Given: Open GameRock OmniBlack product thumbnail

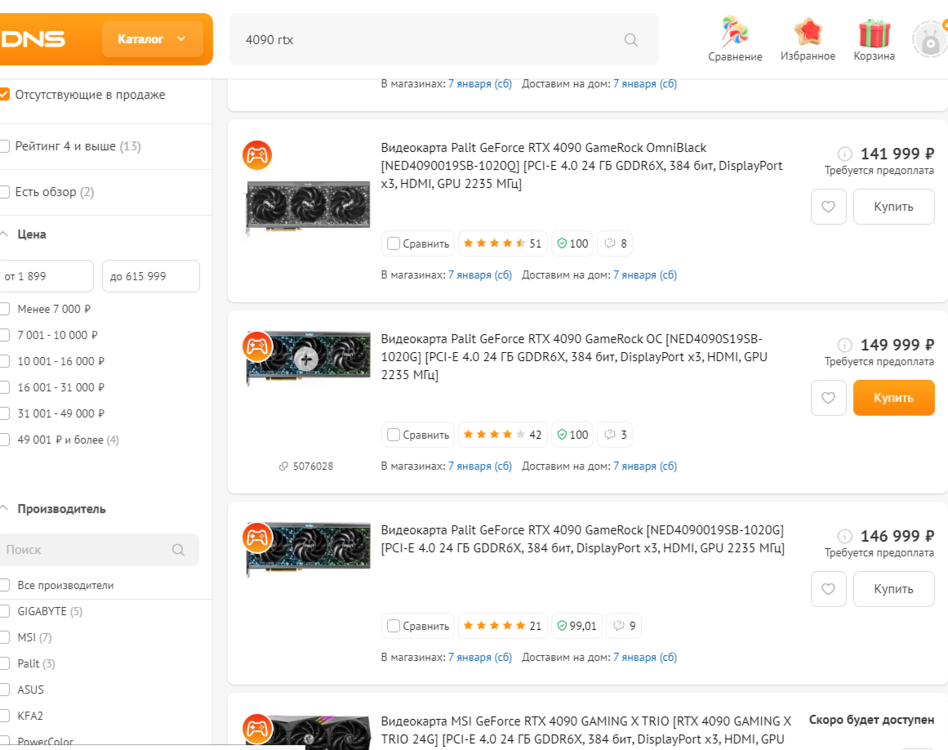Looking at the screenshot, I should click(x=308, y=207).
